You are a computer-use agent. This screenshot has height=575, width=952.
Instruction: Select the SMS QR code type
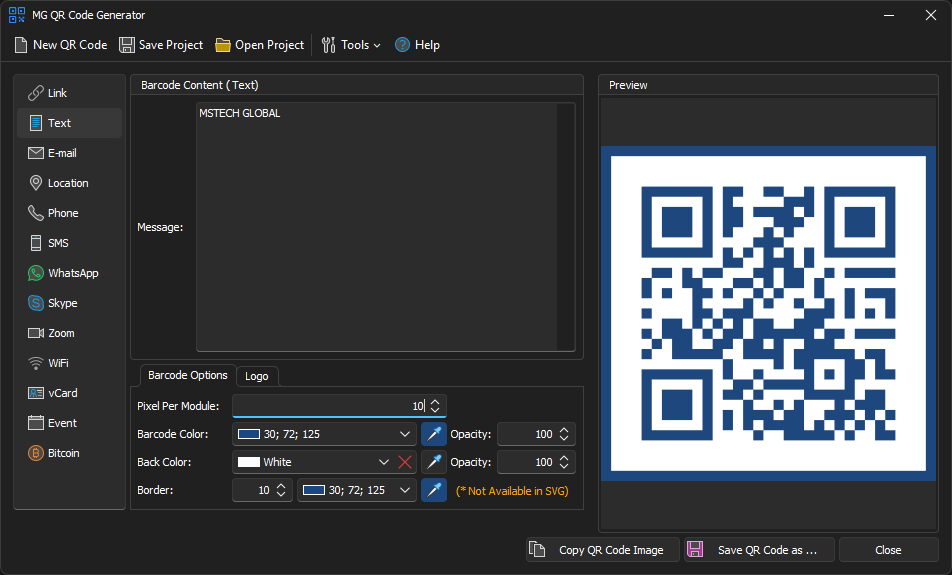click(x=69, y=243)
